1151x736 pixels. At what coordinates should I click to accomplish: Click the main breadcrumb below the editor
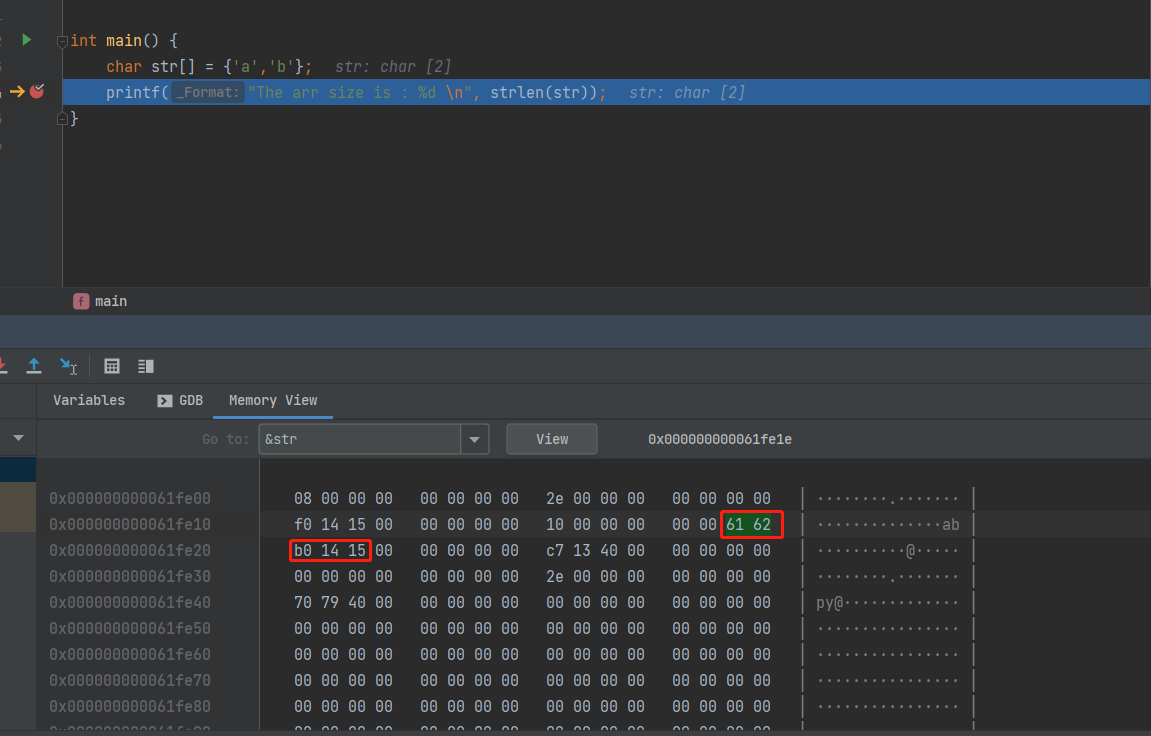(101, 301)
